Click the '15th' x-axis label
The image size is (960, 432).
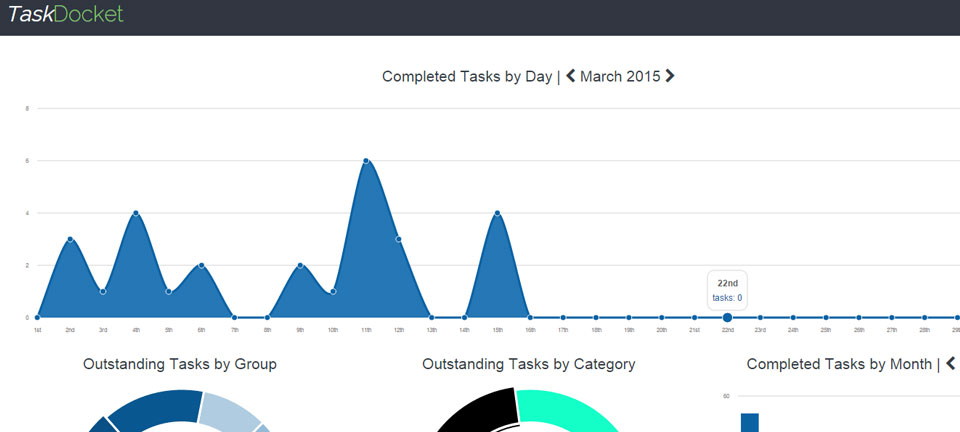(x=497, y=330)
